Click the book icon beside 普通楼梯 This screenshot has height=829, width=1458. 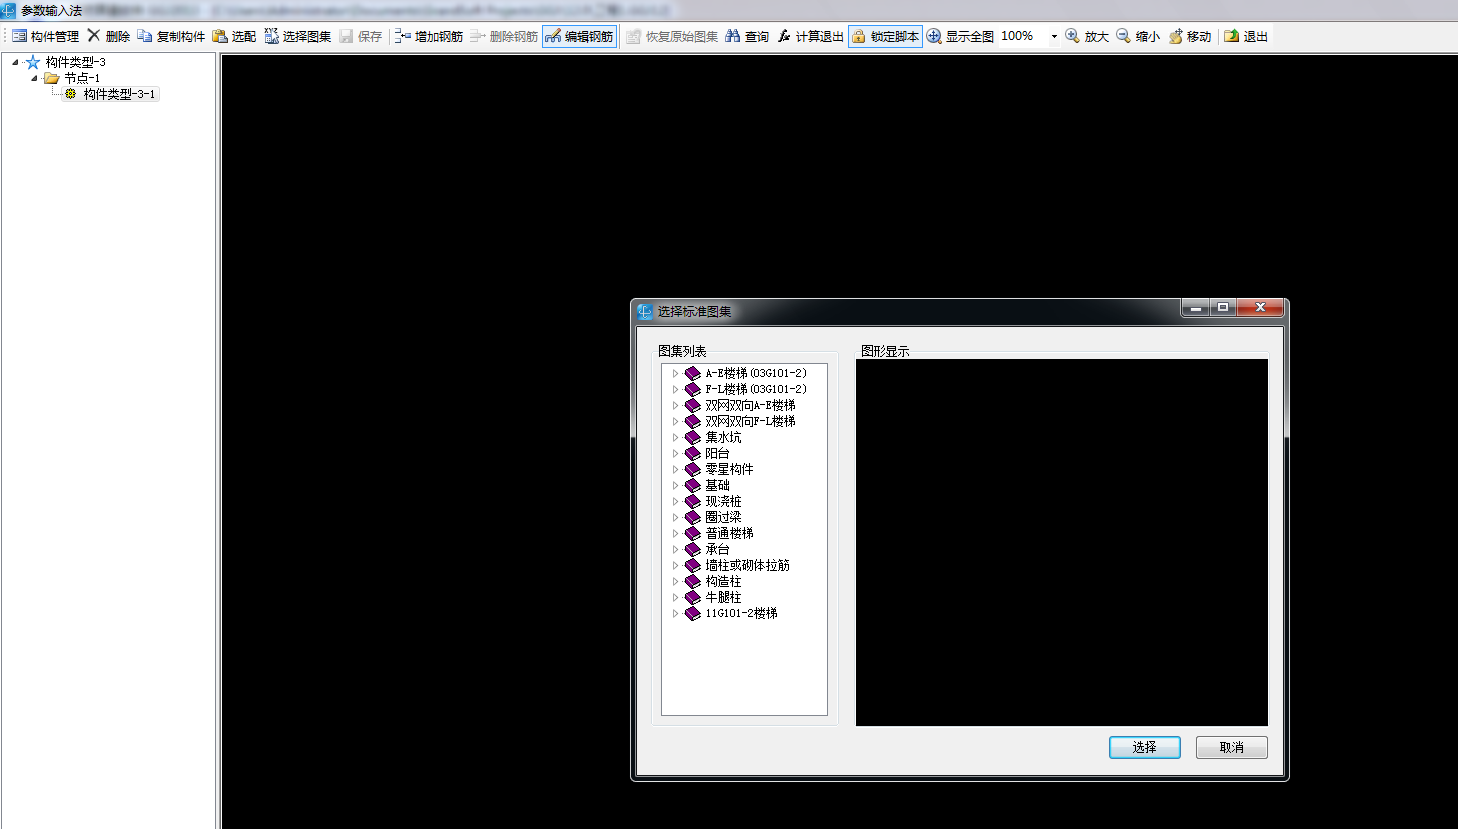pyautogui.click(x=692, y=533)
